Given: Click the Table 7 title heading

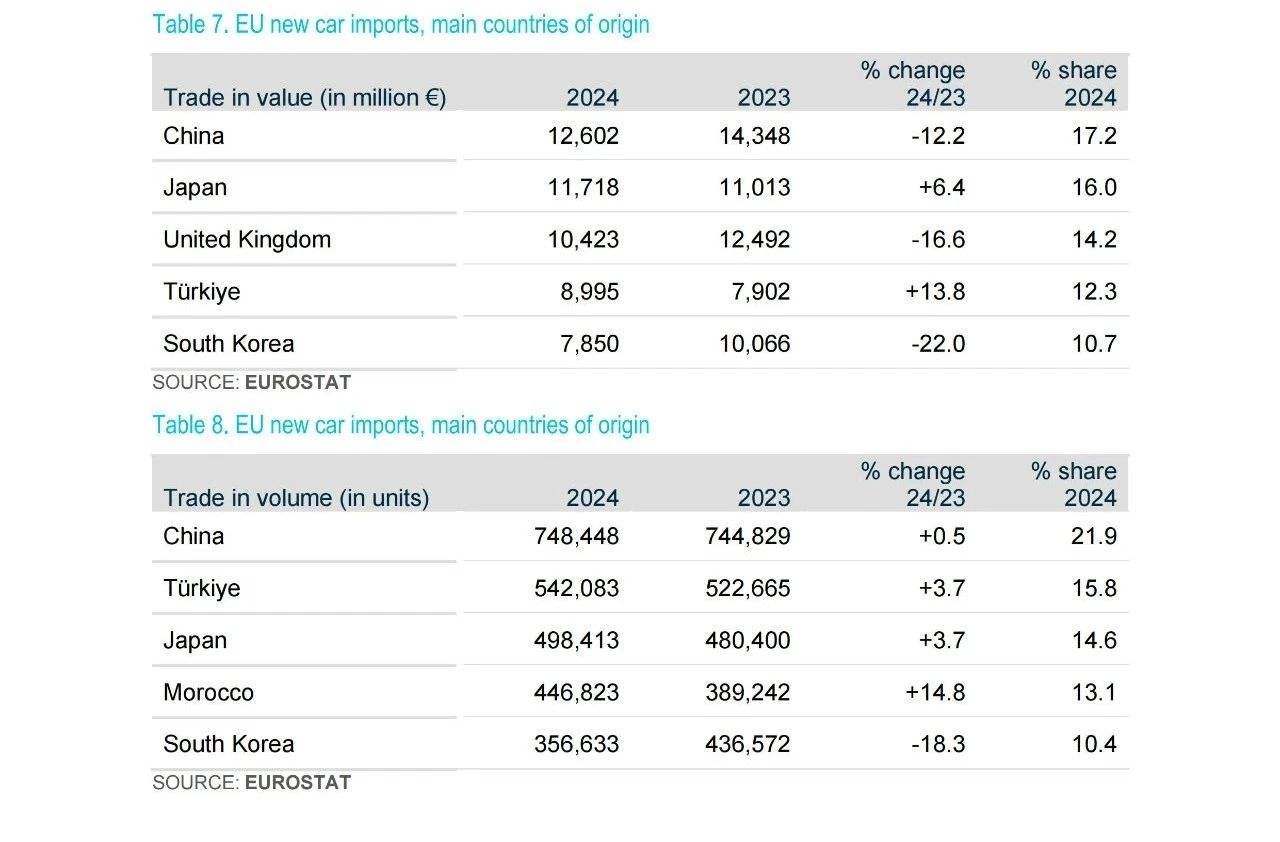Looking at the screenshot, I should coord(400,24).
